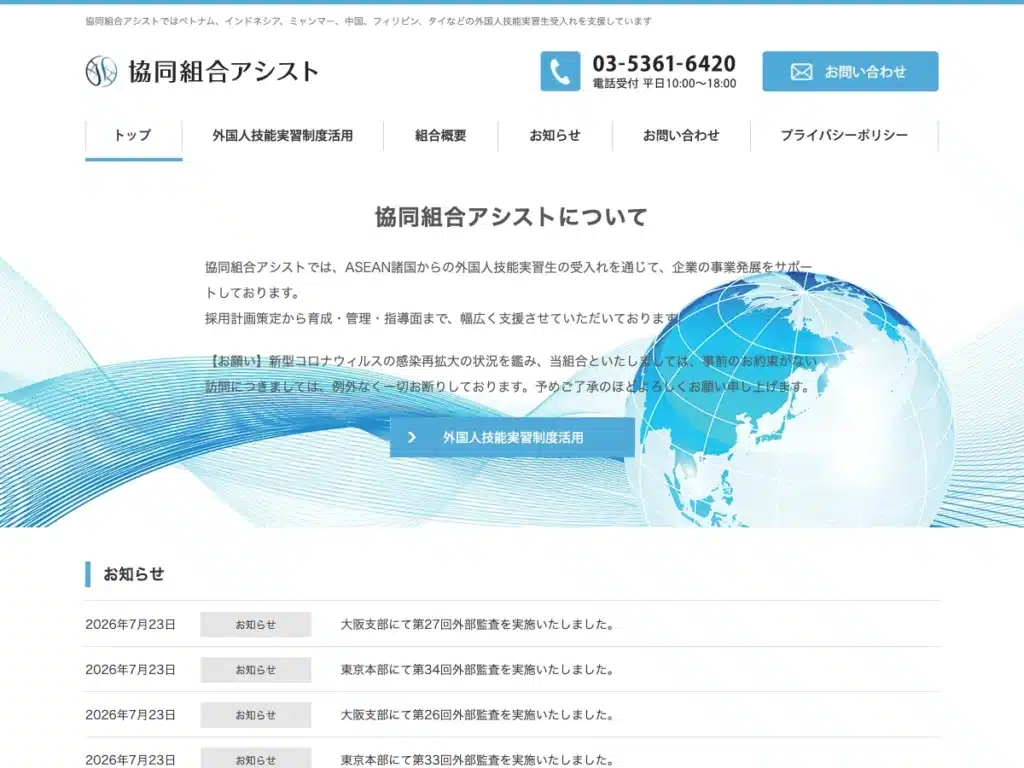Open プライバシーポリシー menu item

[x=844, y=136]
